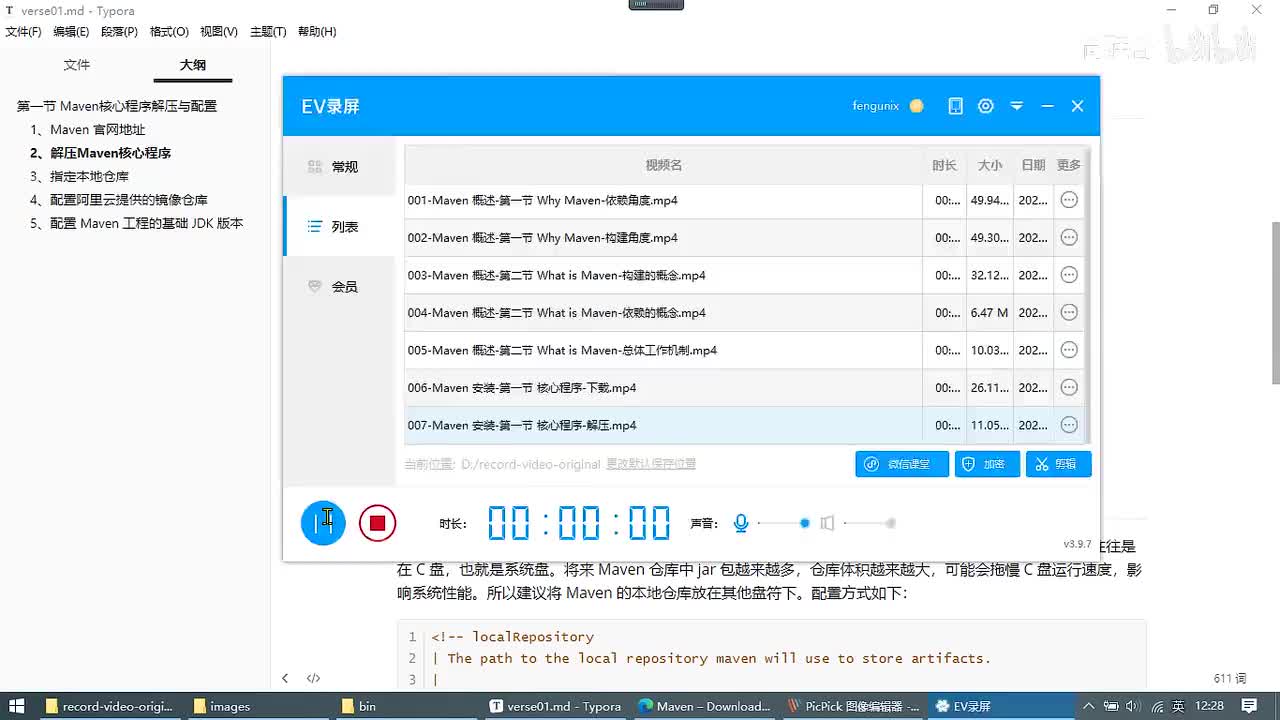Click the speaker icon in EV录屏
1280x720 pixels.
(x=827, y=523)
